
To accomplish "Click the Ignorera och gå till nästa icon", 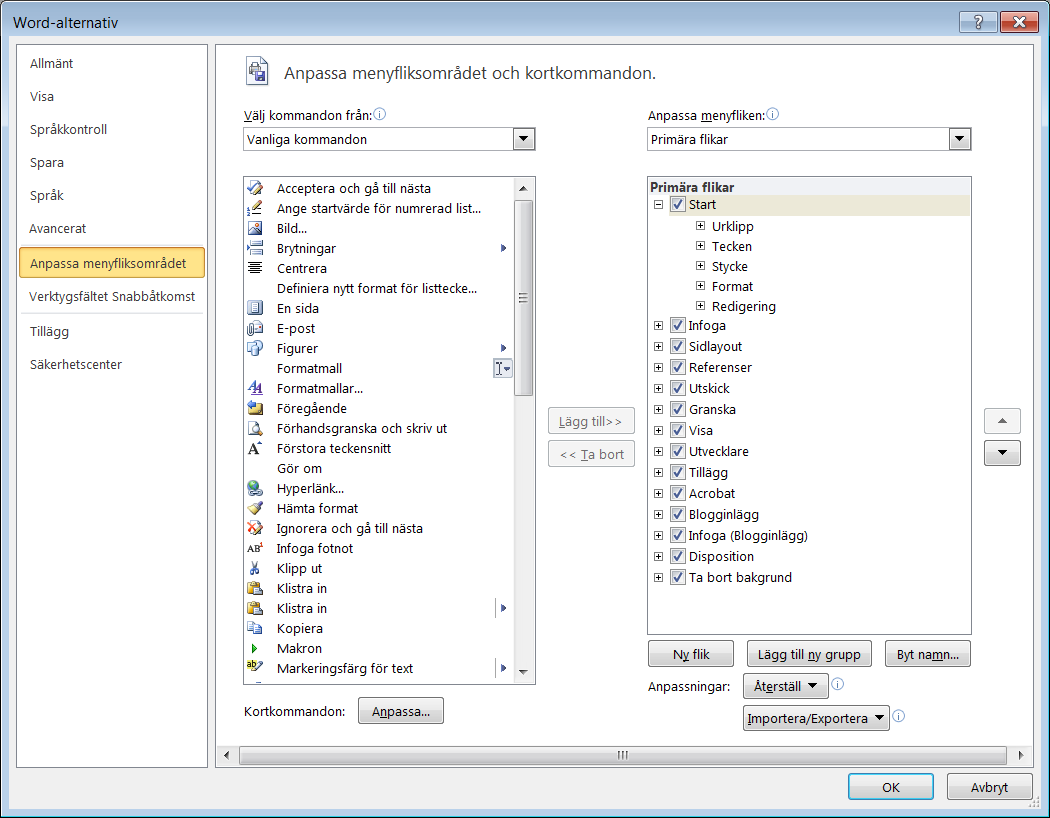I will [255, 528].
